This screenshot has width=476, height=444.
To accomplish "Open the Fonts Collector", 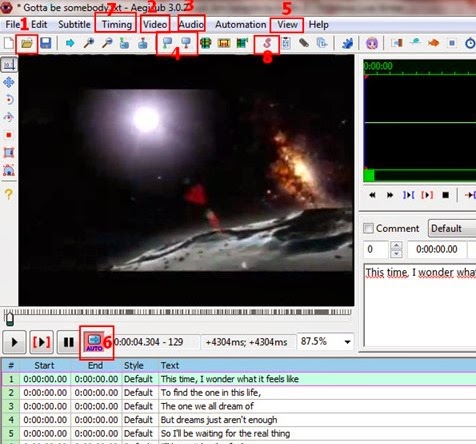I will tap(322, 43).
